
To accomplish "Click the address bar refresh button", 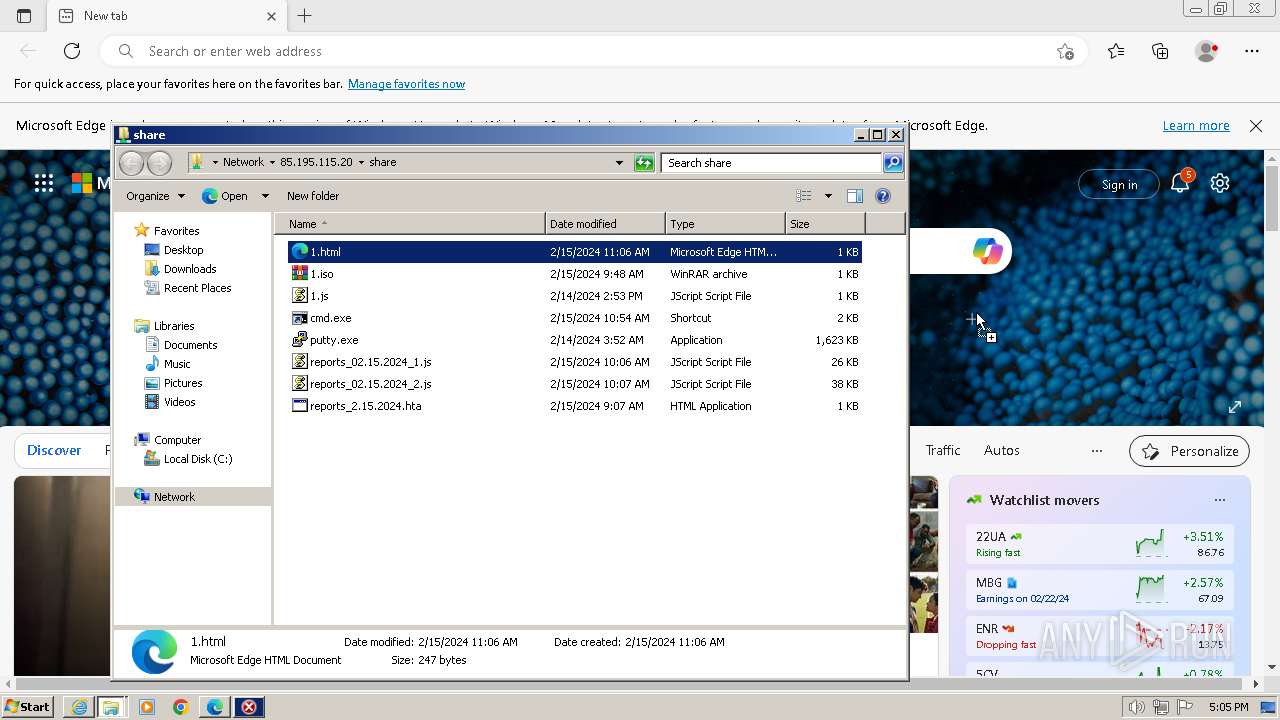I will click(644, 162).
